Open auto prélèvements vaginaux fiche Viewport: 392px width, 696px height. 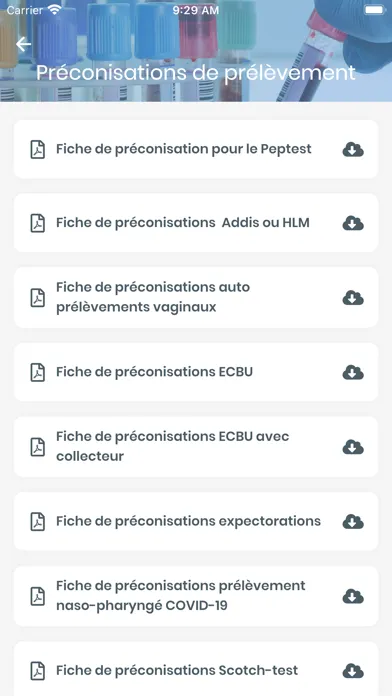tap(196, 297)
